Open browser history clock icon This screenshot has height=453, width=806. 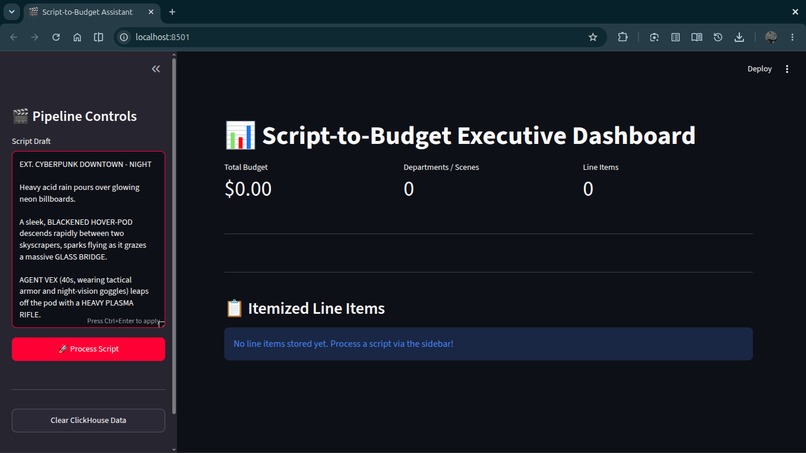718,37
